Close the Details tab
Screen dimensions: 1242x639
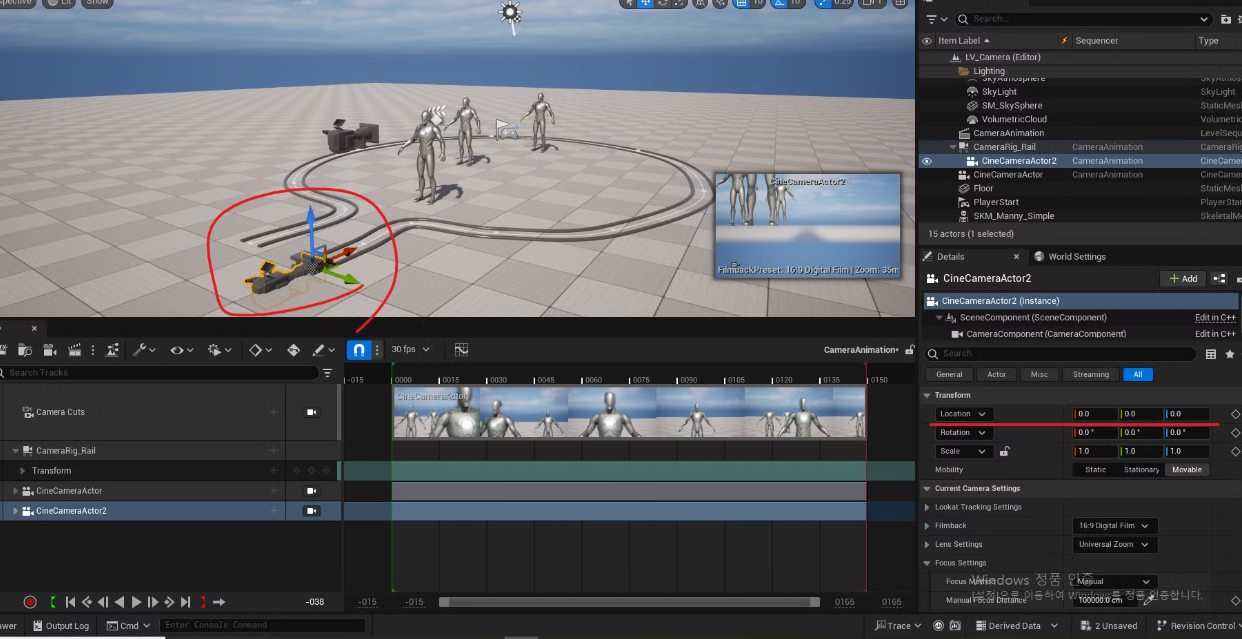pos(1016,257)
